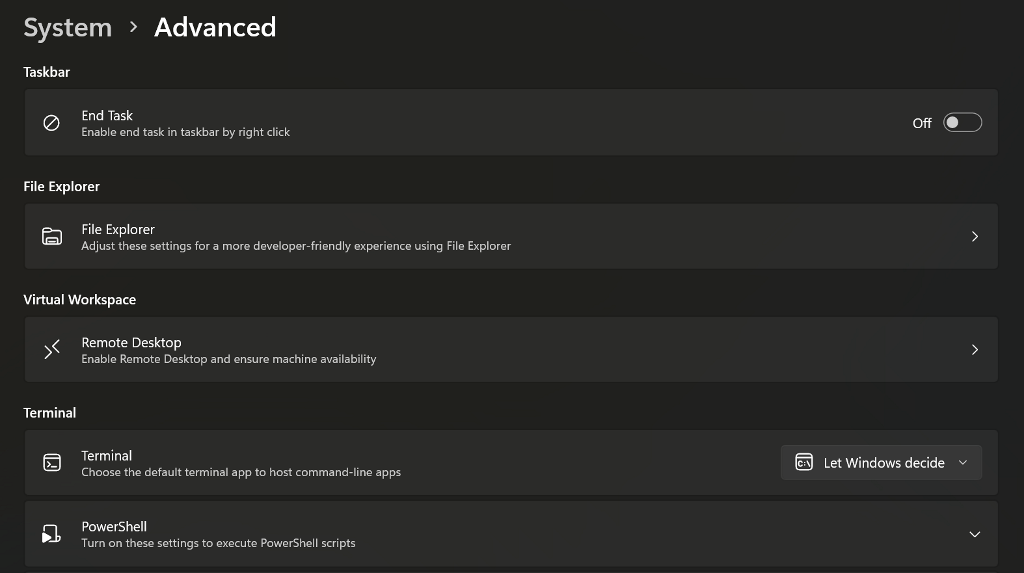Click the End Task prohibition icon
This screenshot has height=573, width=1024.
52,123
